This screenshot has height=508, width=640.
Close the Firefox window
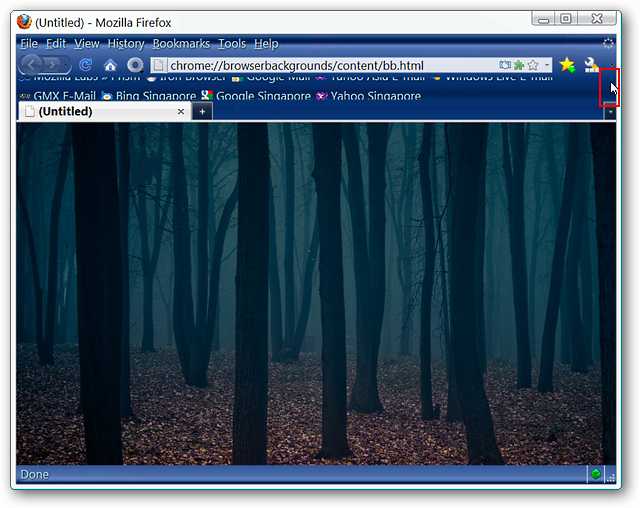[597, 19]
